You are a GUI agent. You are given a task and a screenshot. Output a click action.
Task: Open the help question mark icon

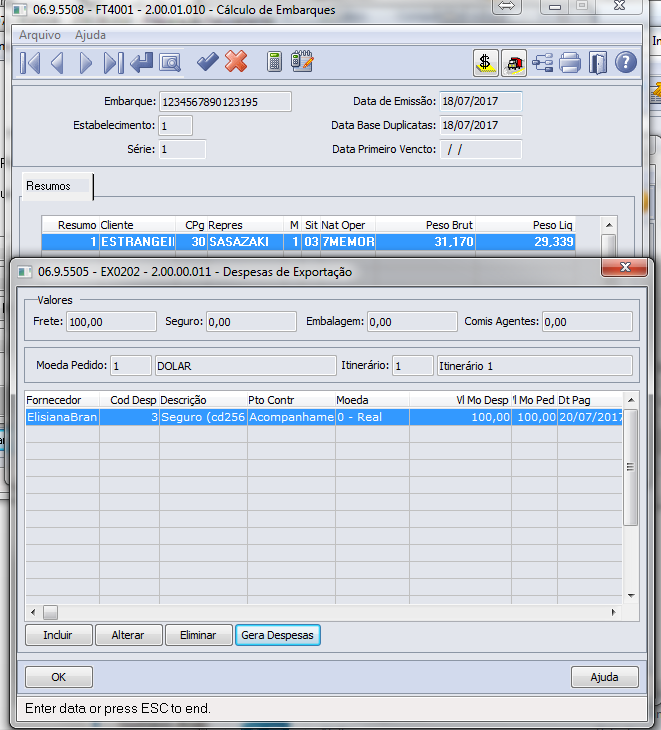pyautogui.click(x=626, y=62)
